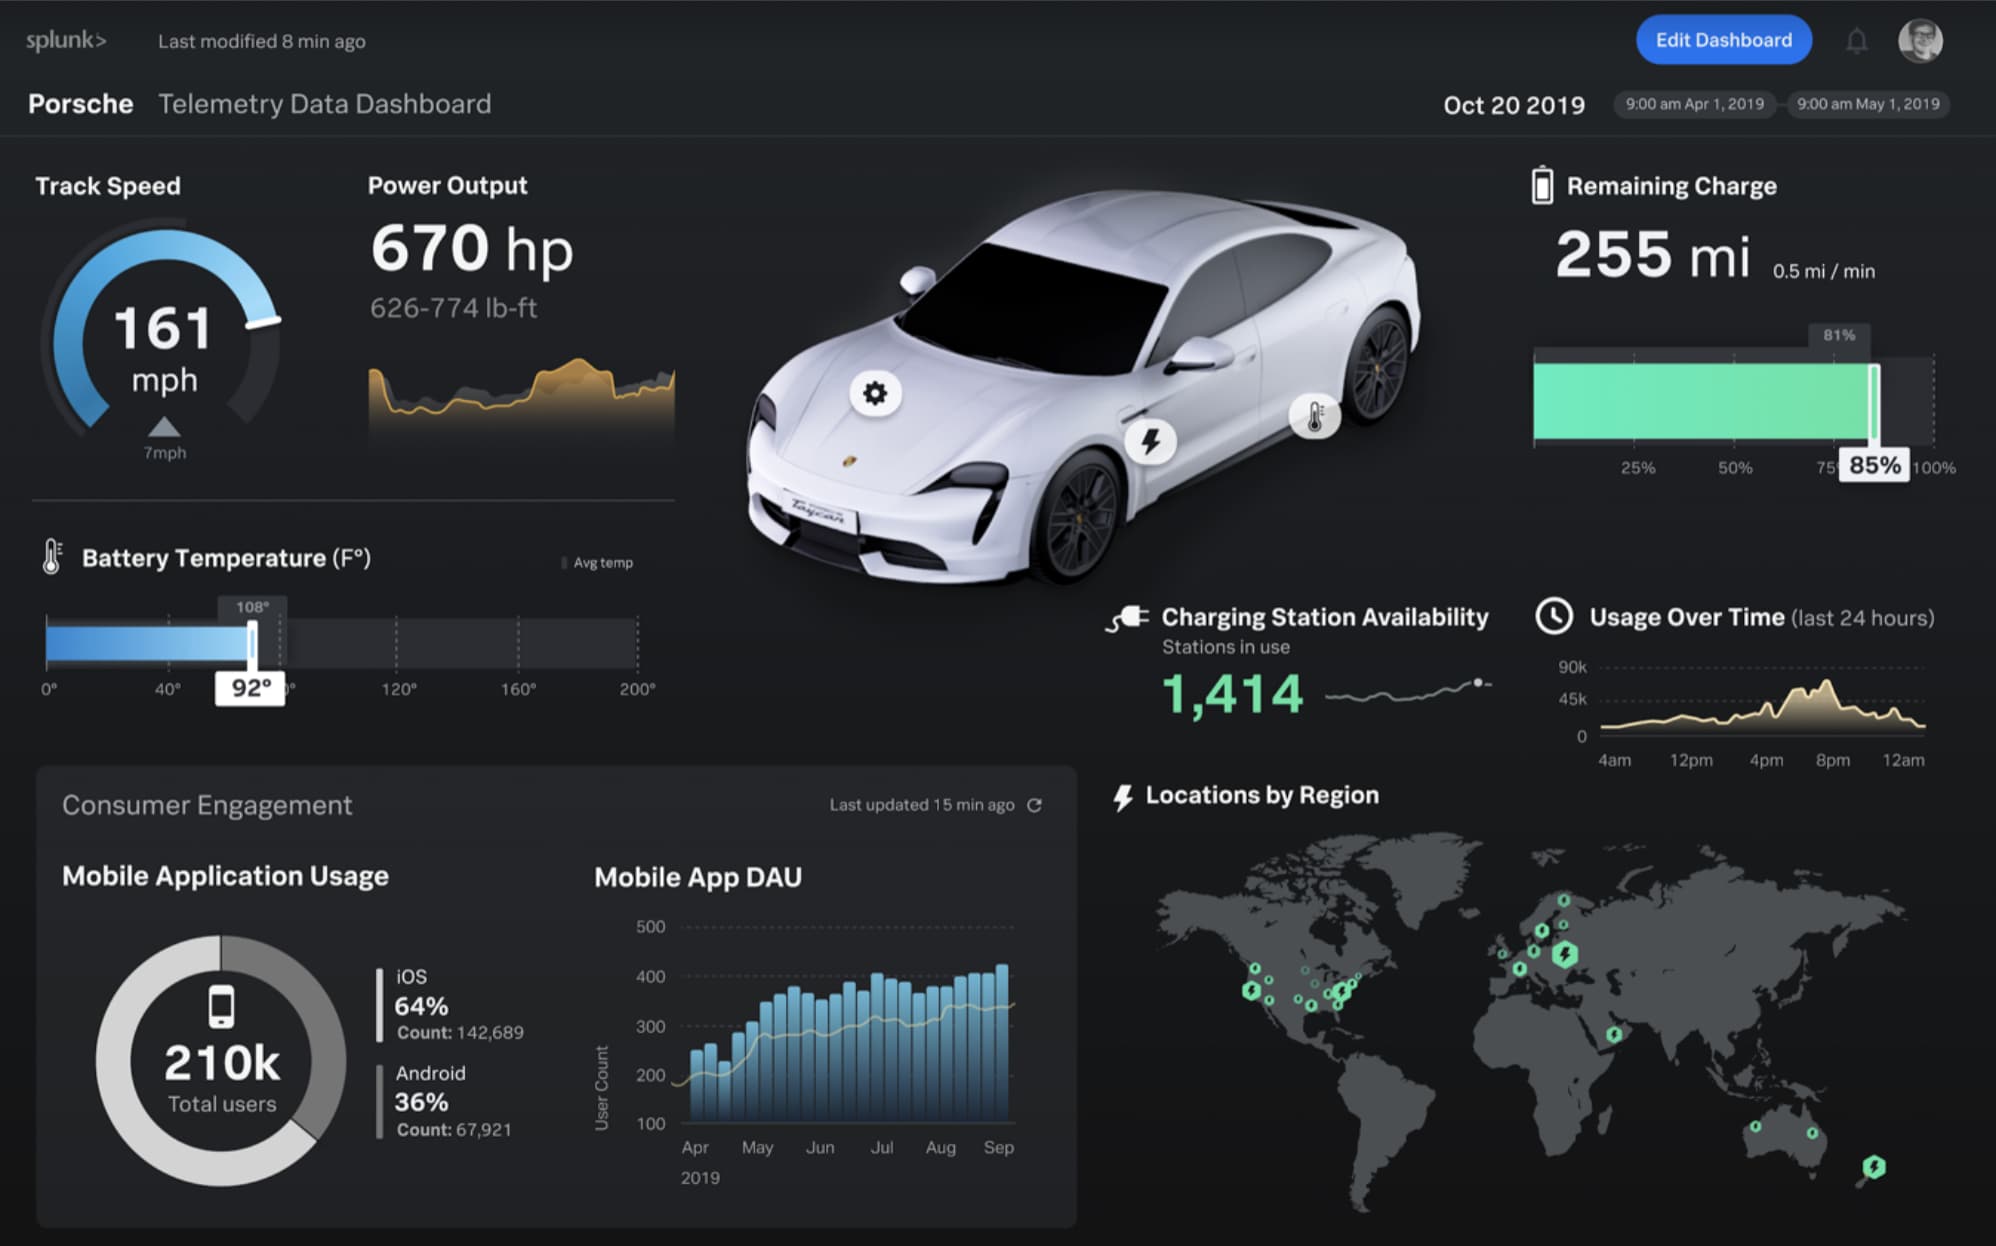Click the phone icon in the donut chart
Viewport: 1996px width, 1246px height.
point(221,1006)
